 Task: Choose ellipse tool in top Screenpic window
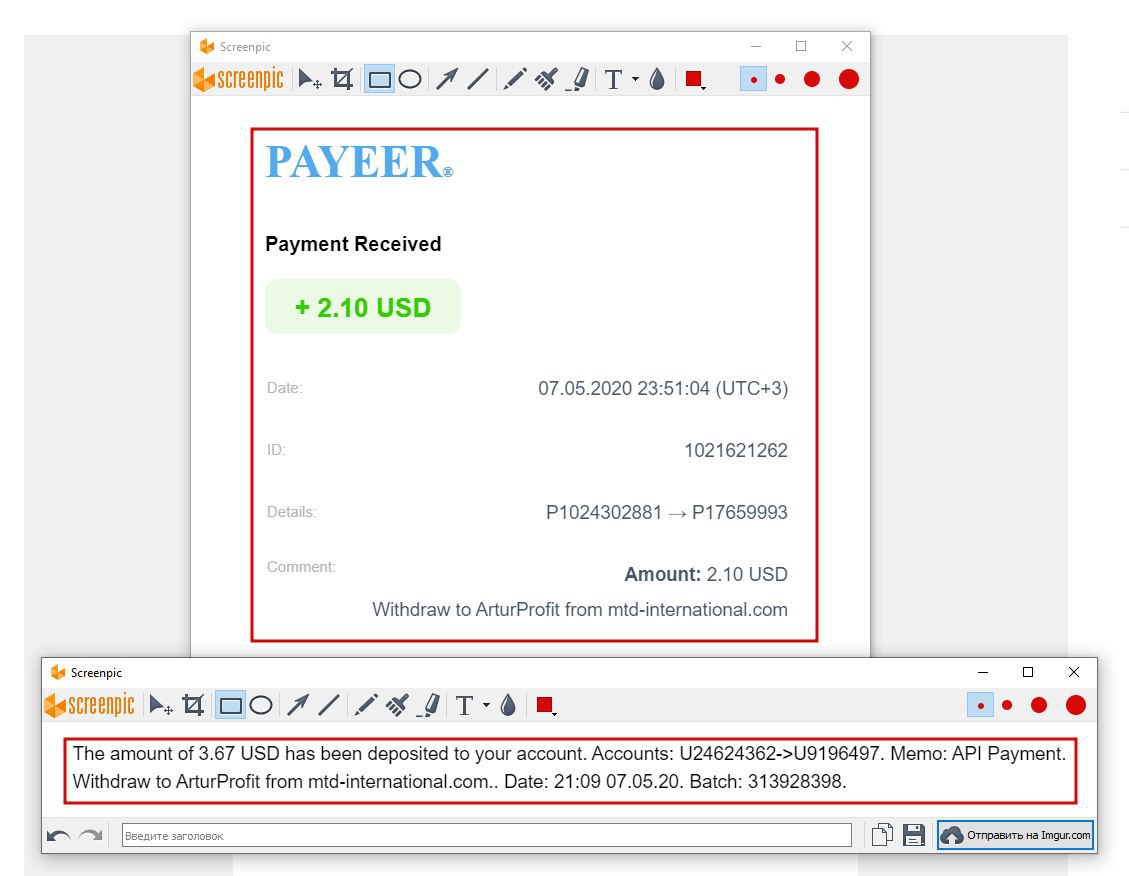point(410,79)
